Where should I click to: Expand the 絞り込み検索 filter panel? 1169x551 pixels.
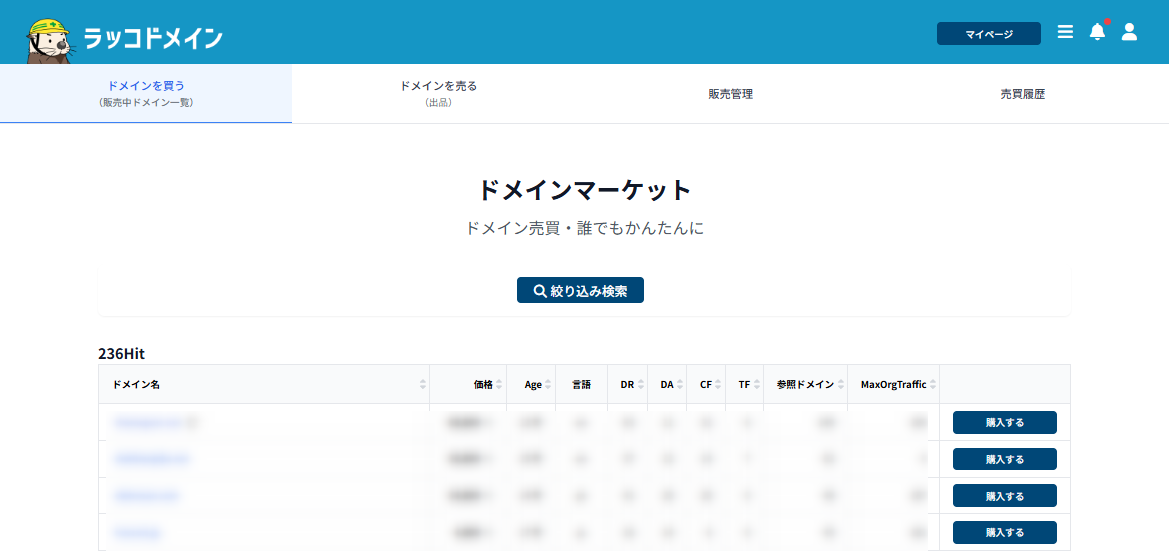click(580, 290)
